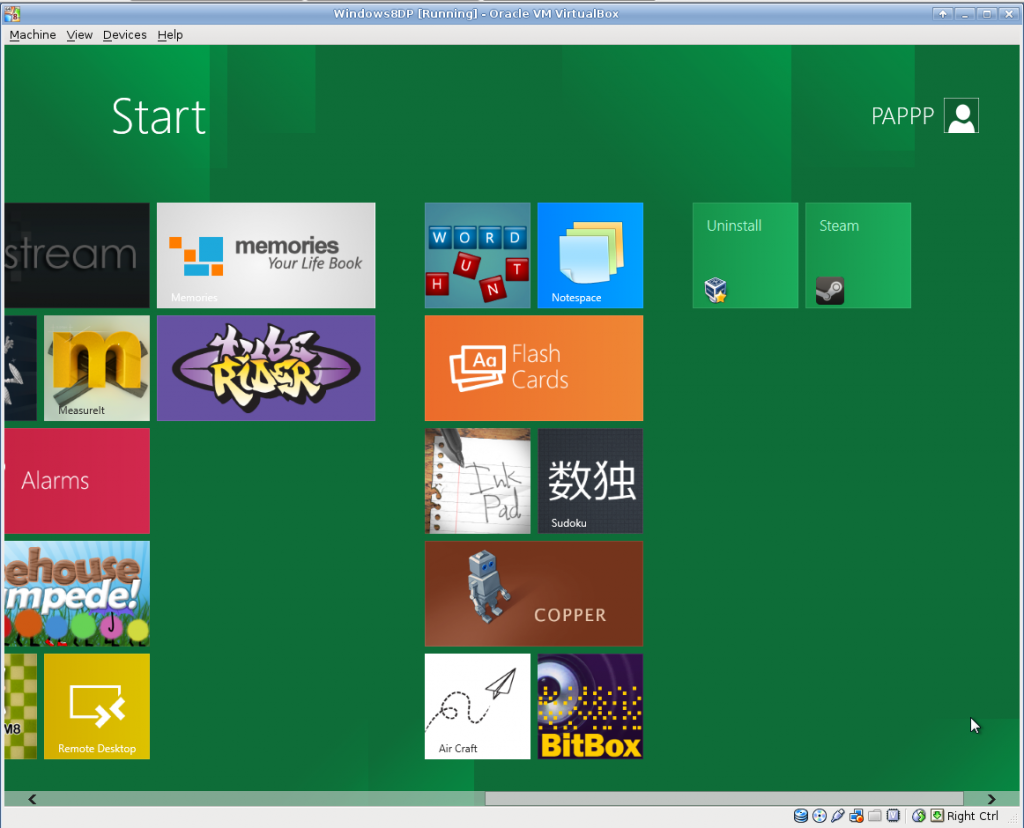The width and height of the screenshot is (1024, 828).
Task: Launch the BitBox tile
Action: click(590, 706)
